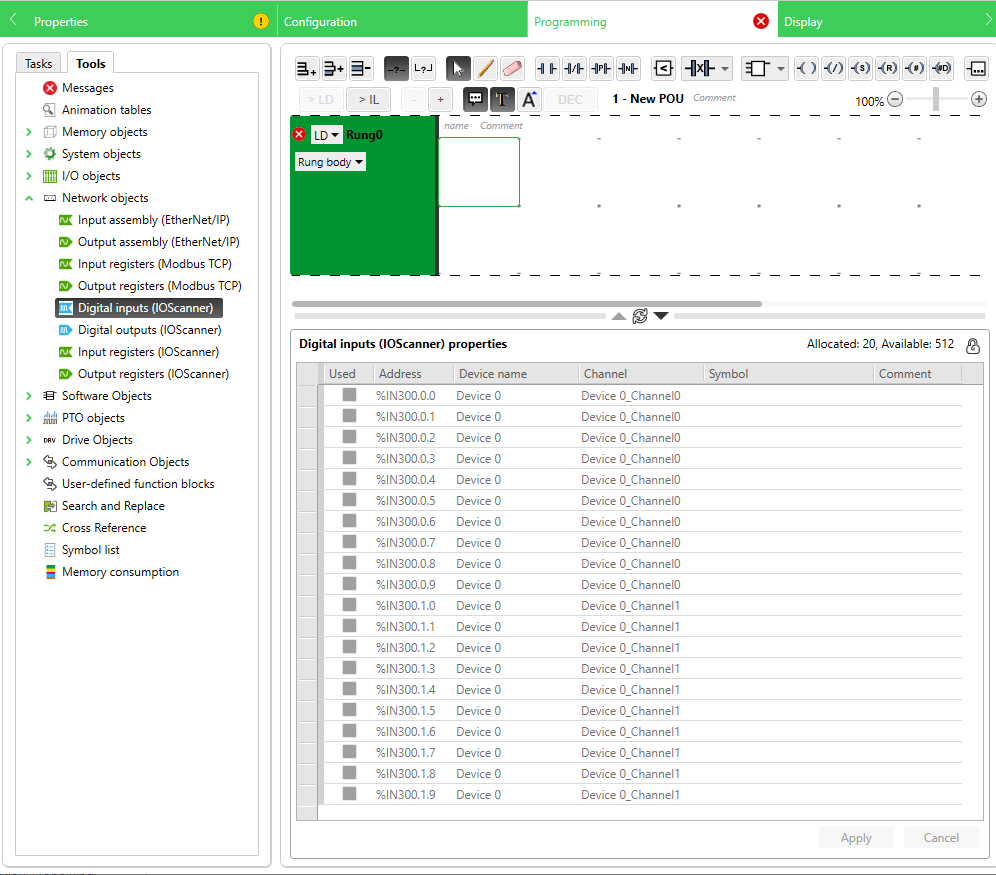Viewport: 996px width, 875px height.
Task: Open the Rung body dropdown
Action: click(330, 162)
